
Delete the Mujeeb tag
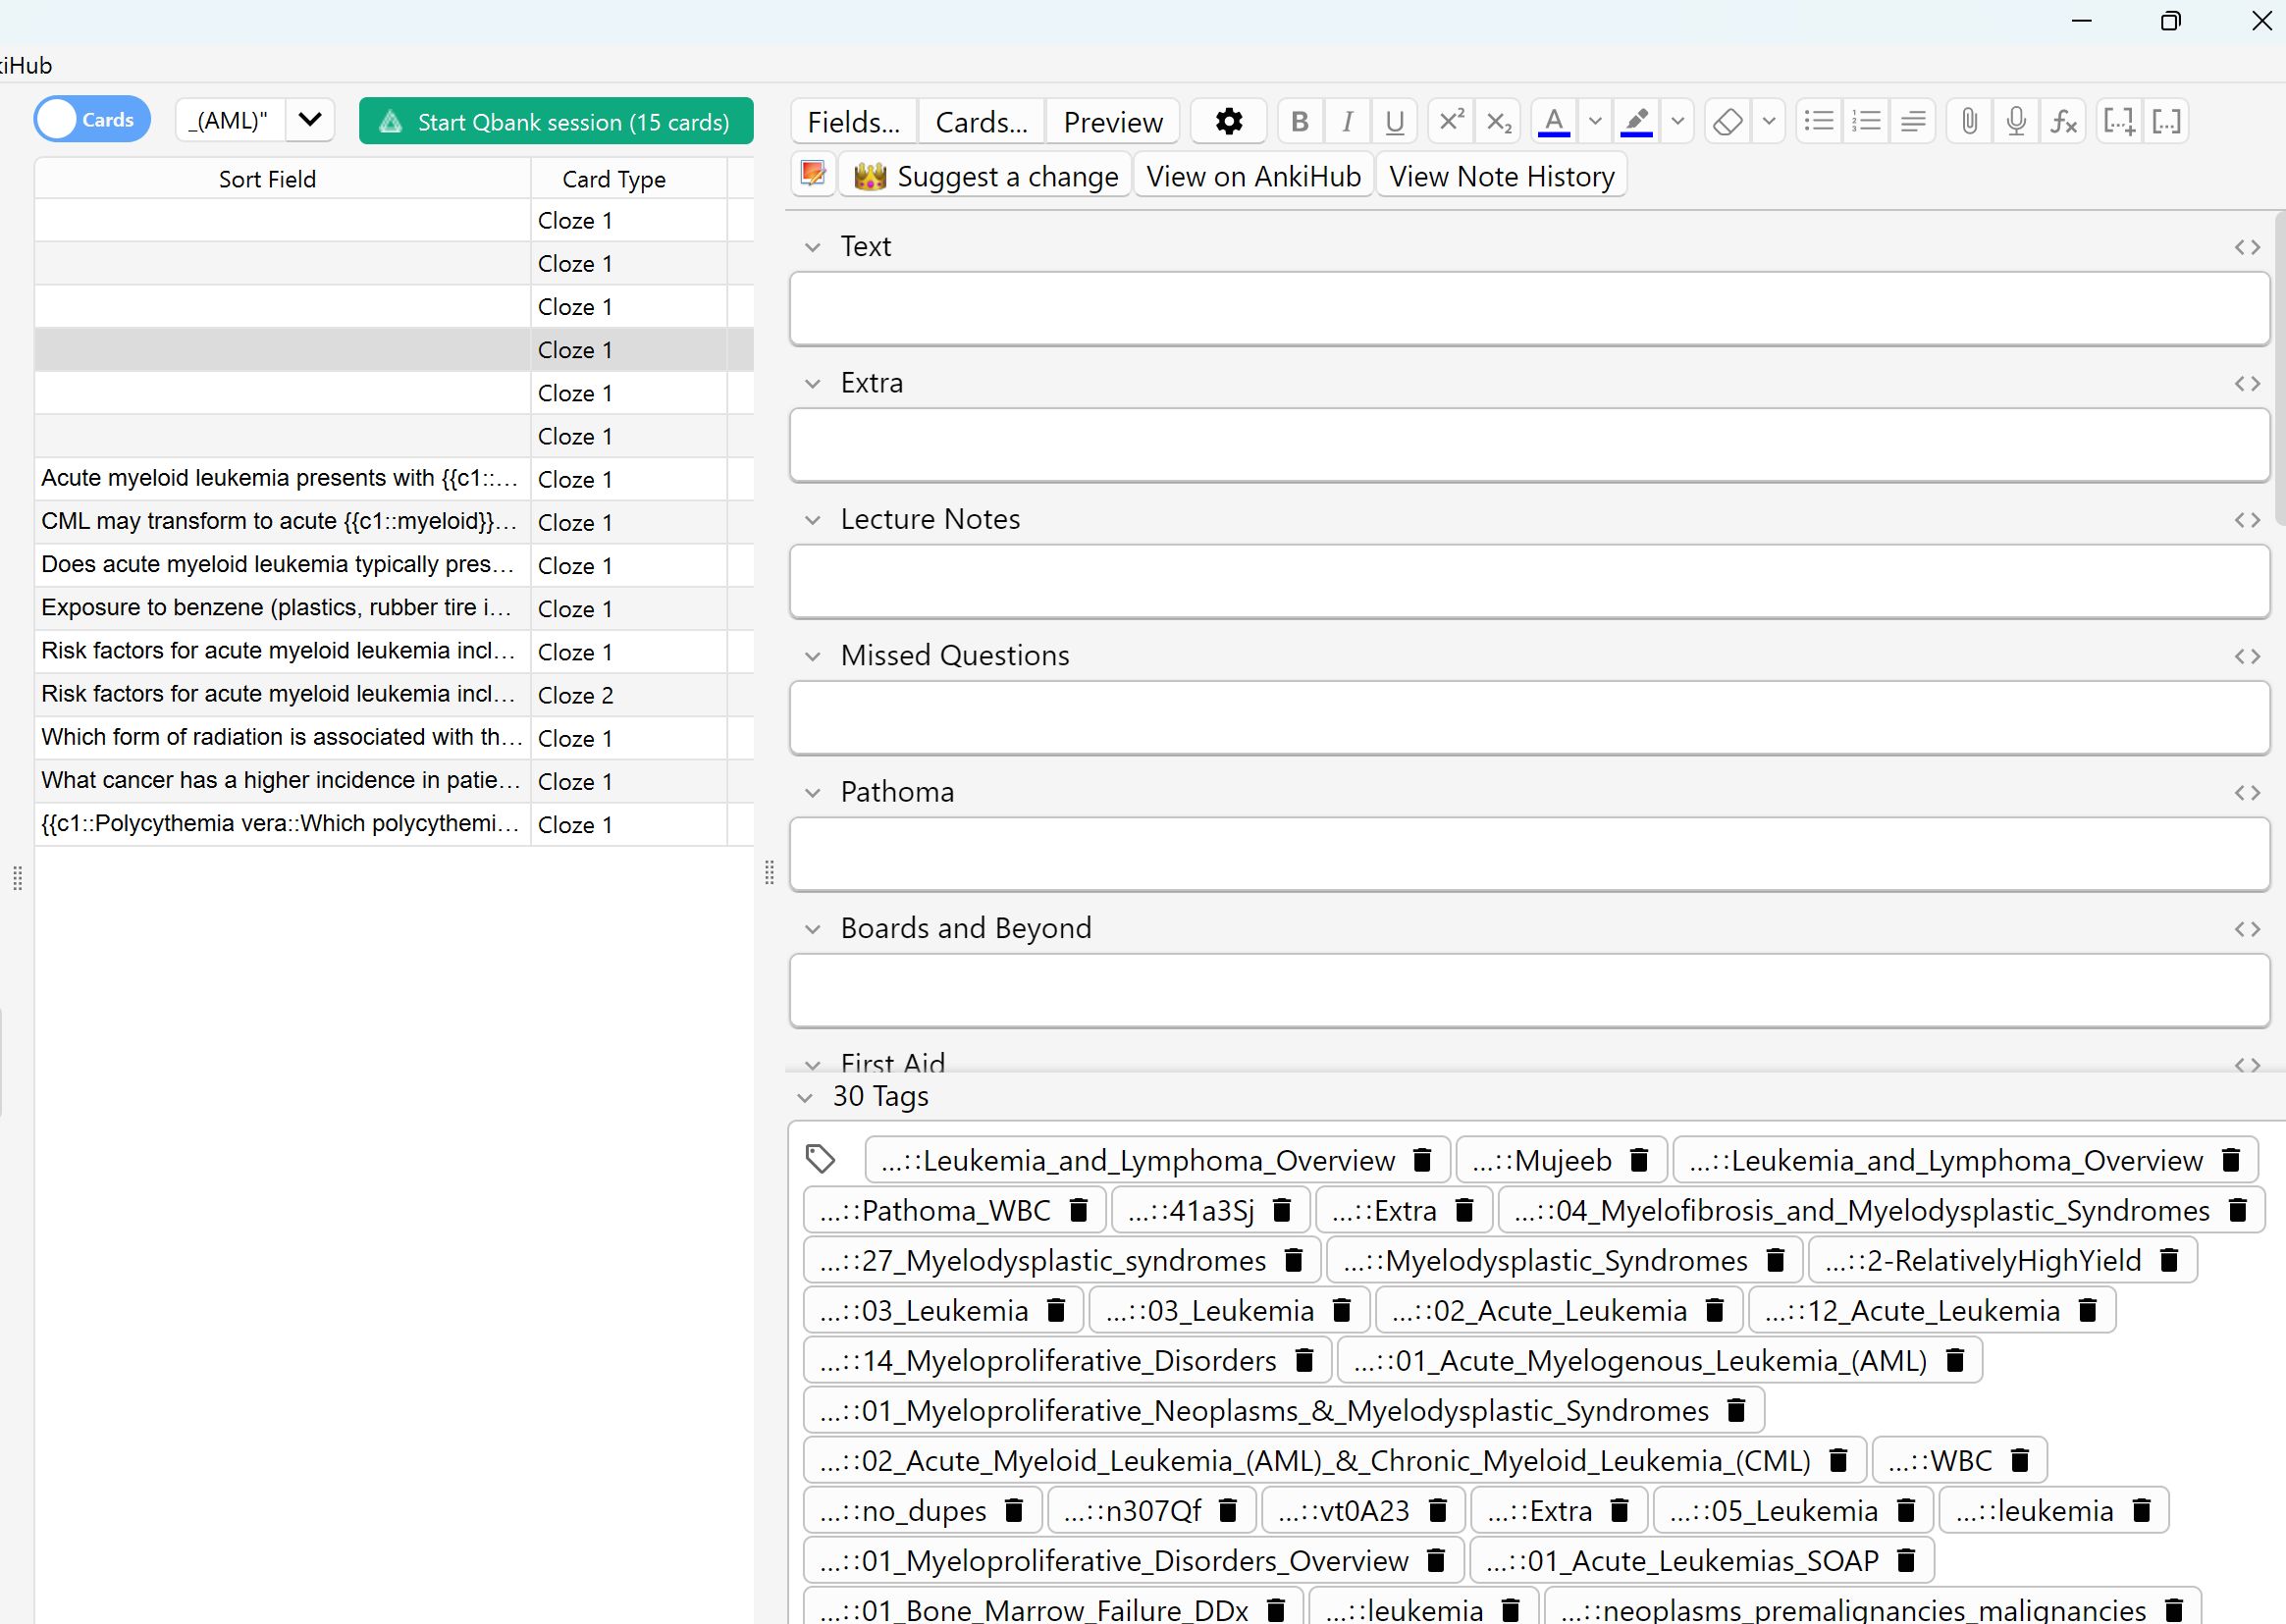(1639, 1160)
